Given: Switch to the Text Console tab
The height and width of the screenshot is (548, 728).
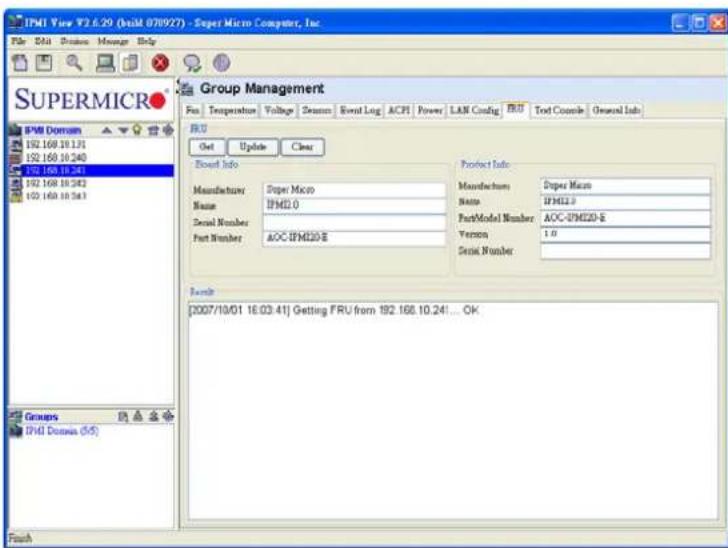Looking at the screenshot, I should point(559,110).
